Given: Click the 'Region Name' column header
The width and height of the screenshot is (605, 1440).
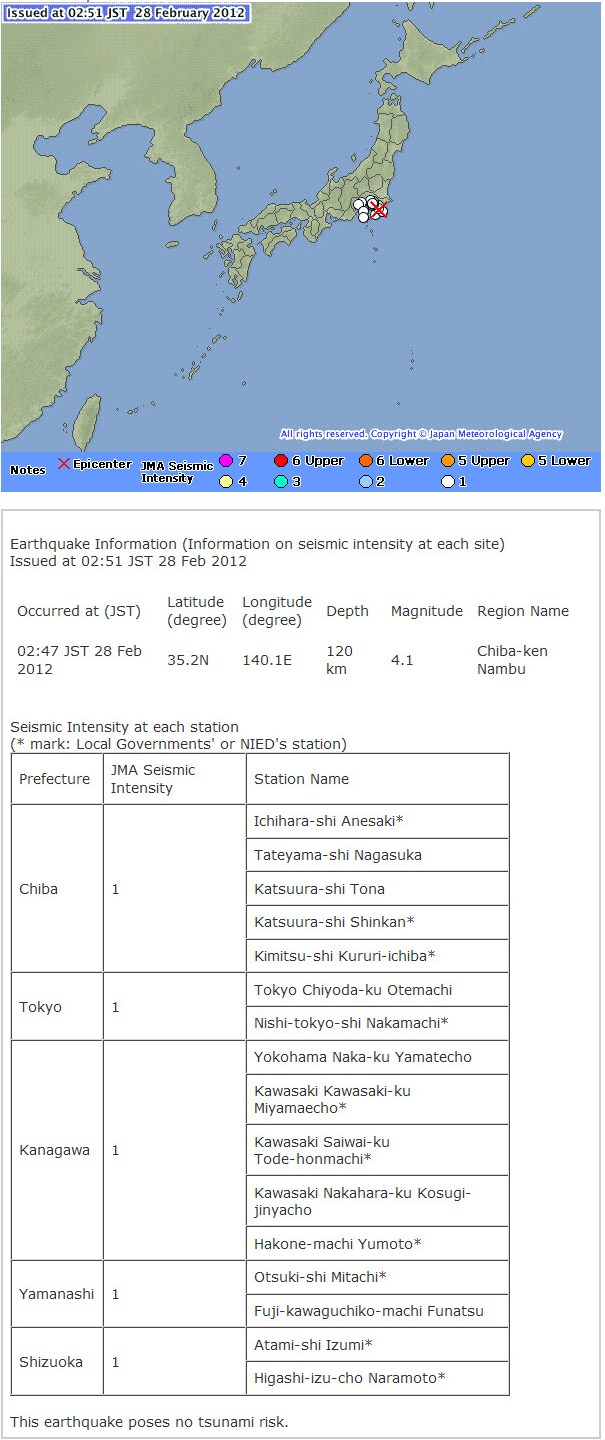Looking at the screenshot, I should 523,611.
